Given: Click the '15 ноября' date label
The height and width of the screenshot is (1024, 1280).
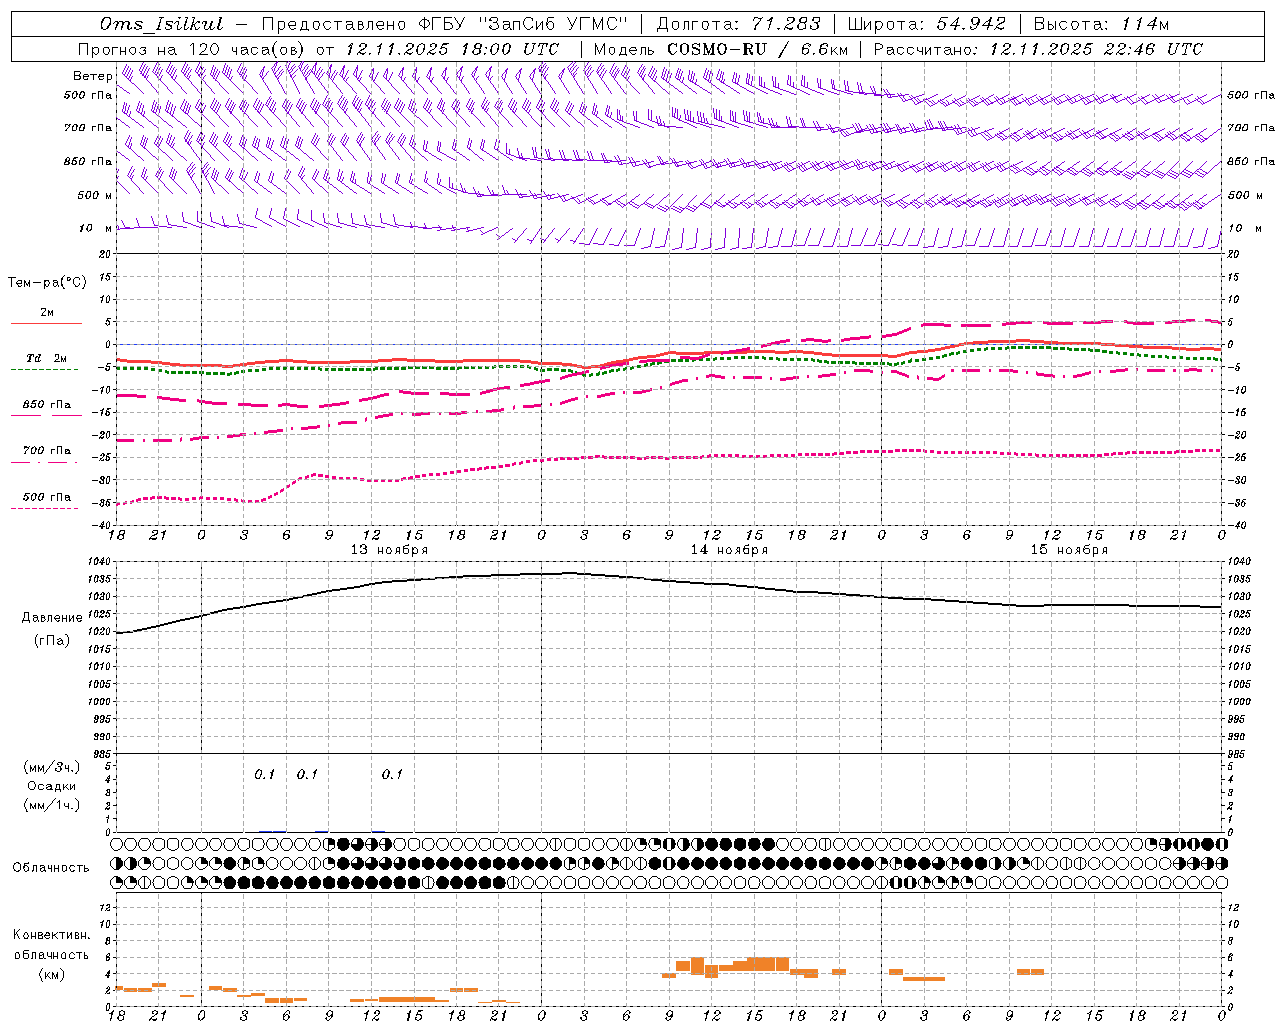Looking at the screenshot, I should coord(1069,550).
